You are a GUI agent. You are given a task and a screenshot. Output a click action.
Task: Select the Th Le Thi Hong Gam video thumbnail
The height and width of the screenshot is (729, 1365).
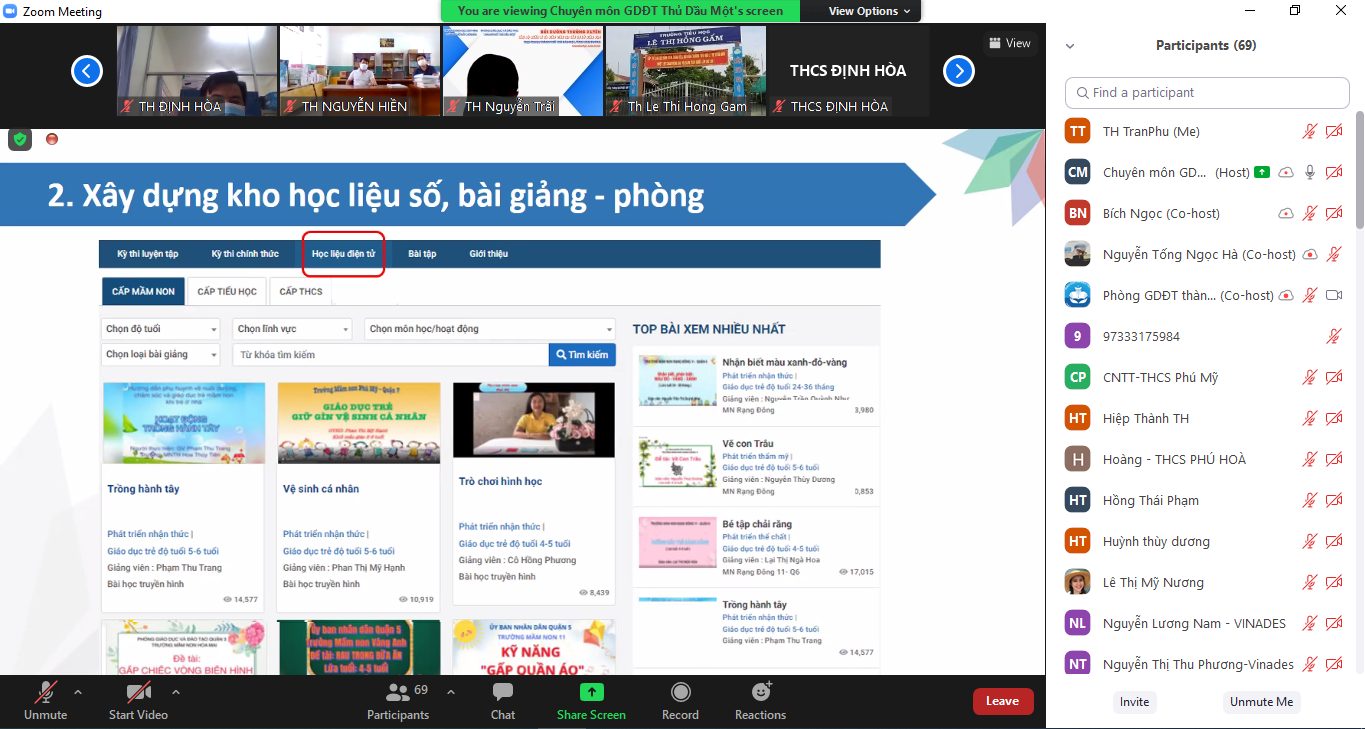click(686, 71)
